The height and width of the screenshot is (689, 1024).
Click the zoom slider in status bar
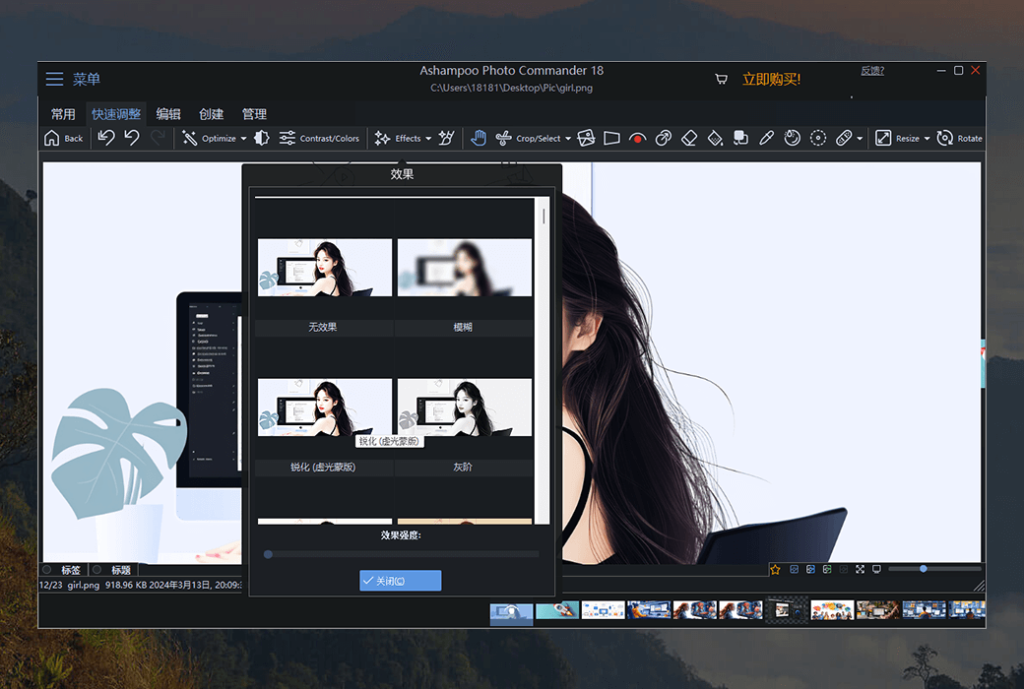(935, 569)
